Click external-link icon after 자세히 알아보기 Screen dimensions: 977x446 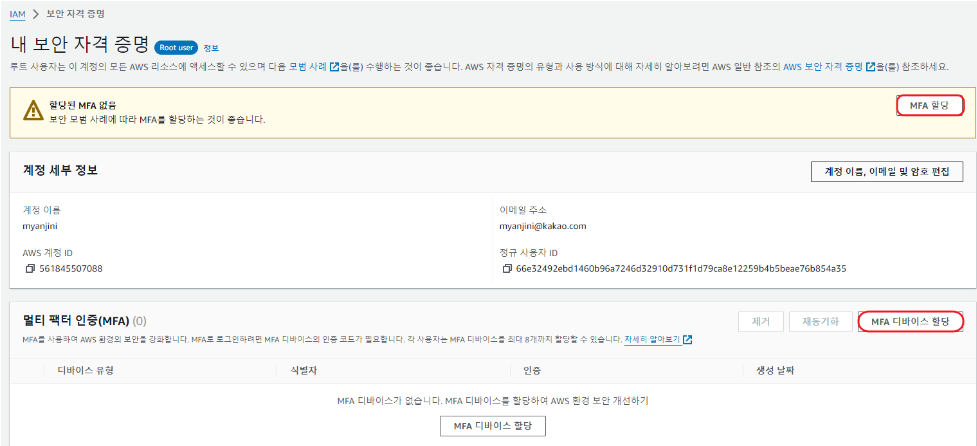point(688,339)
